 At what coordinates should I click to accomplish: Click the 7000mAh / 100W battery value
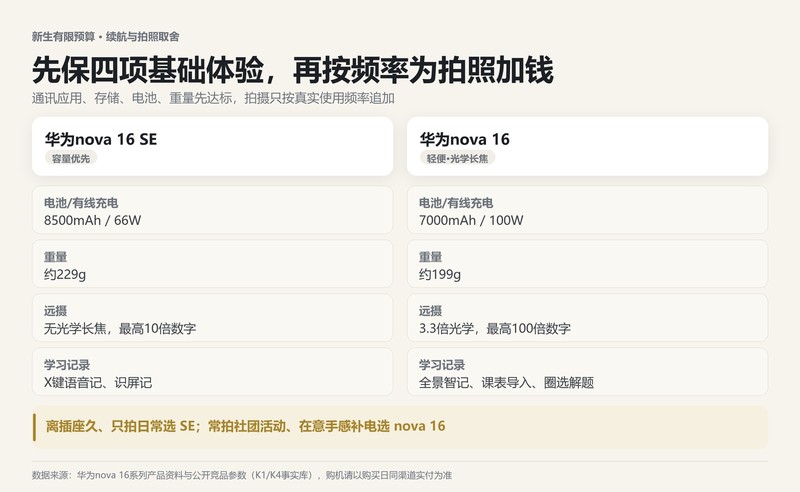(471, 220)
